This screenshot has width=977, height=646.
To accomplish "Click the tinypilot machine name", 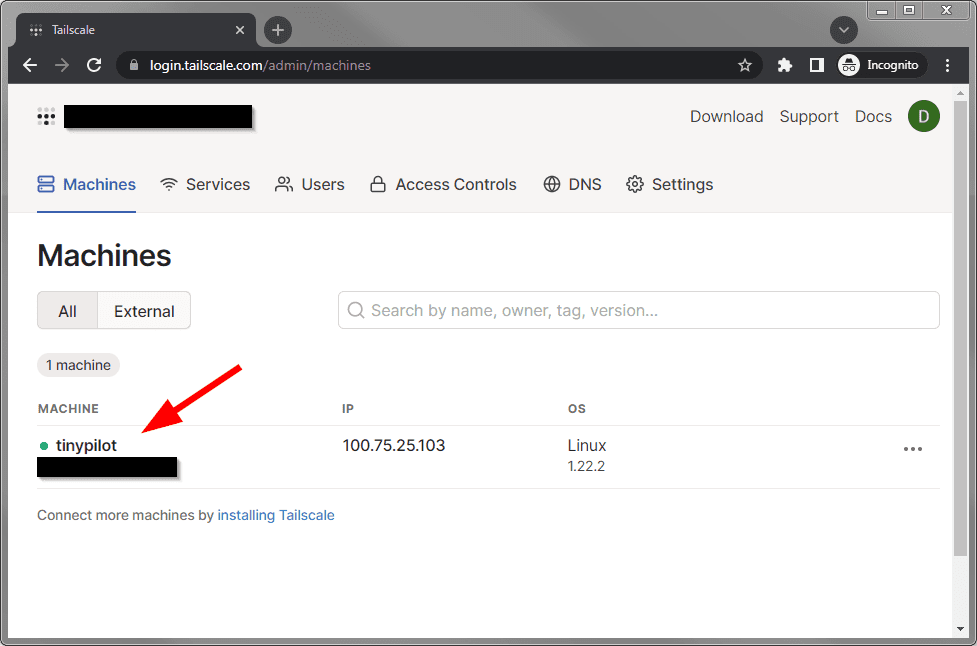I will point(86,445).
